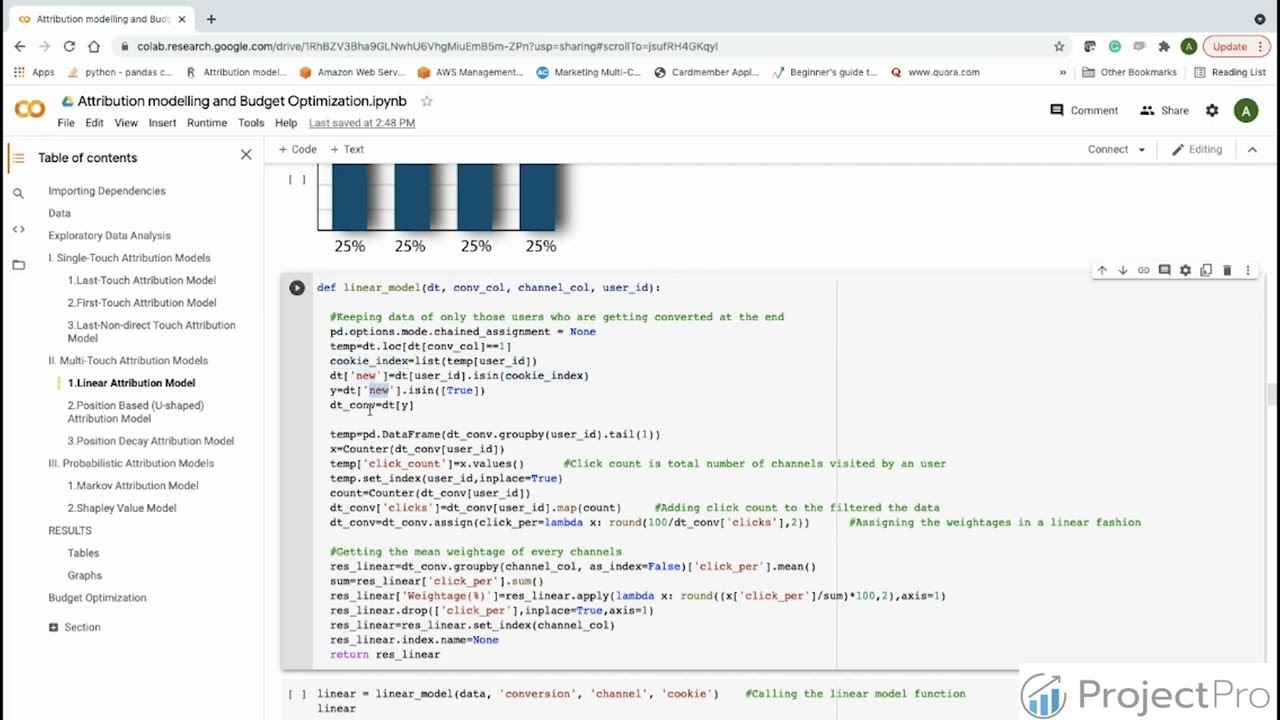Image resolution: width=1280 pixels, height=720 pixels.
Task: Add a new Text cell
Action: click(x=347, y=149)
